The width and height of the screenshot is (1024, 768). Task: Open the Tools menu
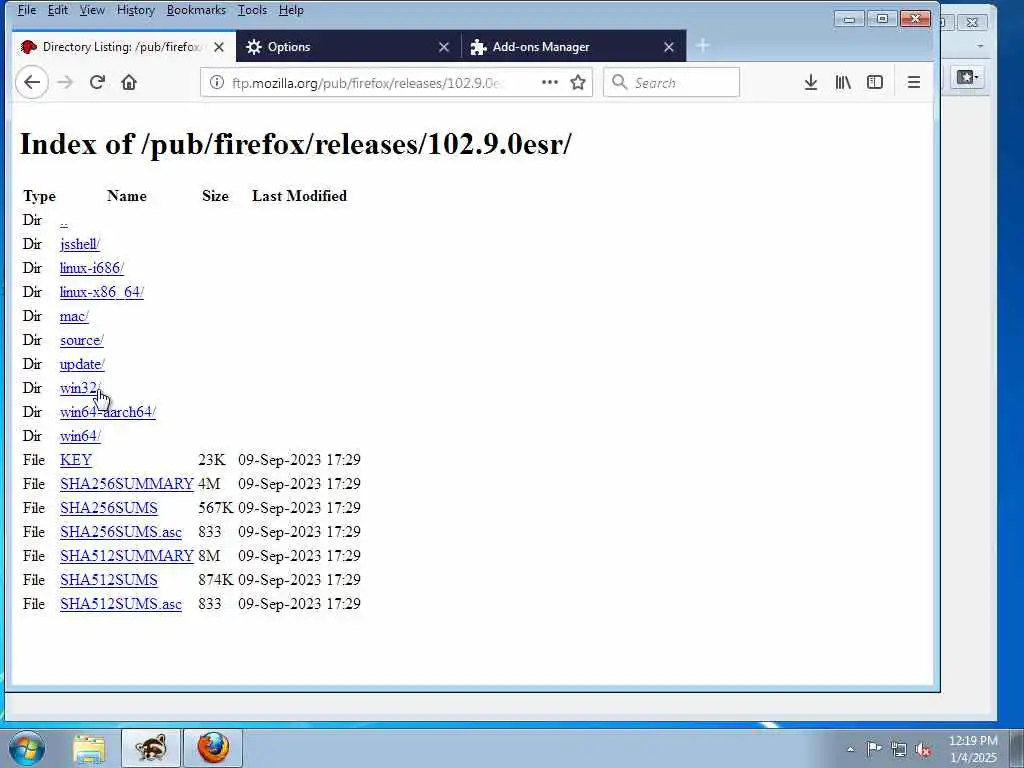click(252, 10)
